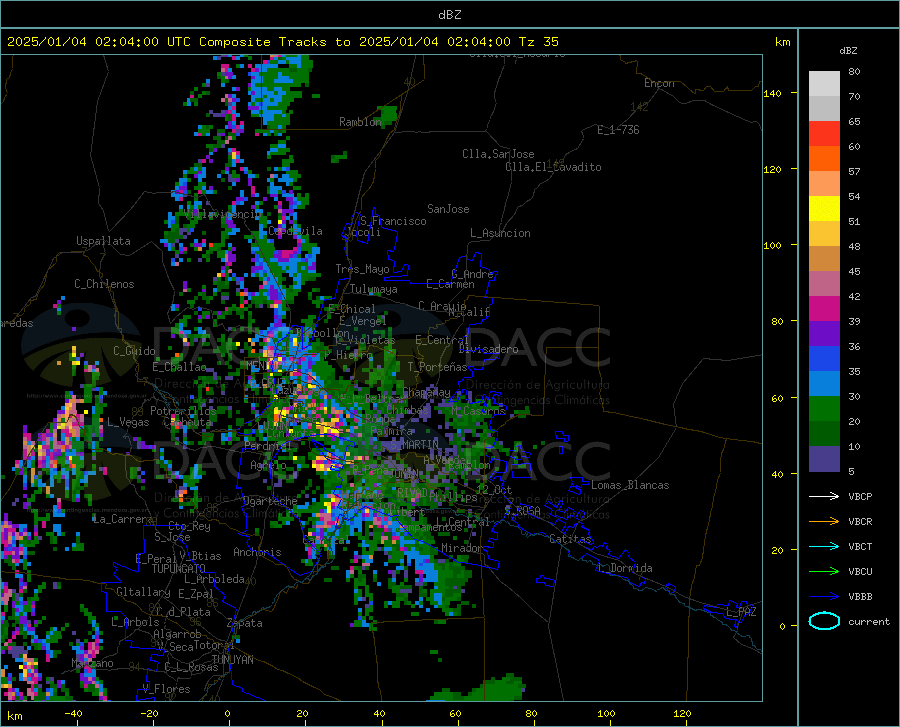Click the 'E_1-736' map label
This screenshot has width=900, height=727.
618,130
